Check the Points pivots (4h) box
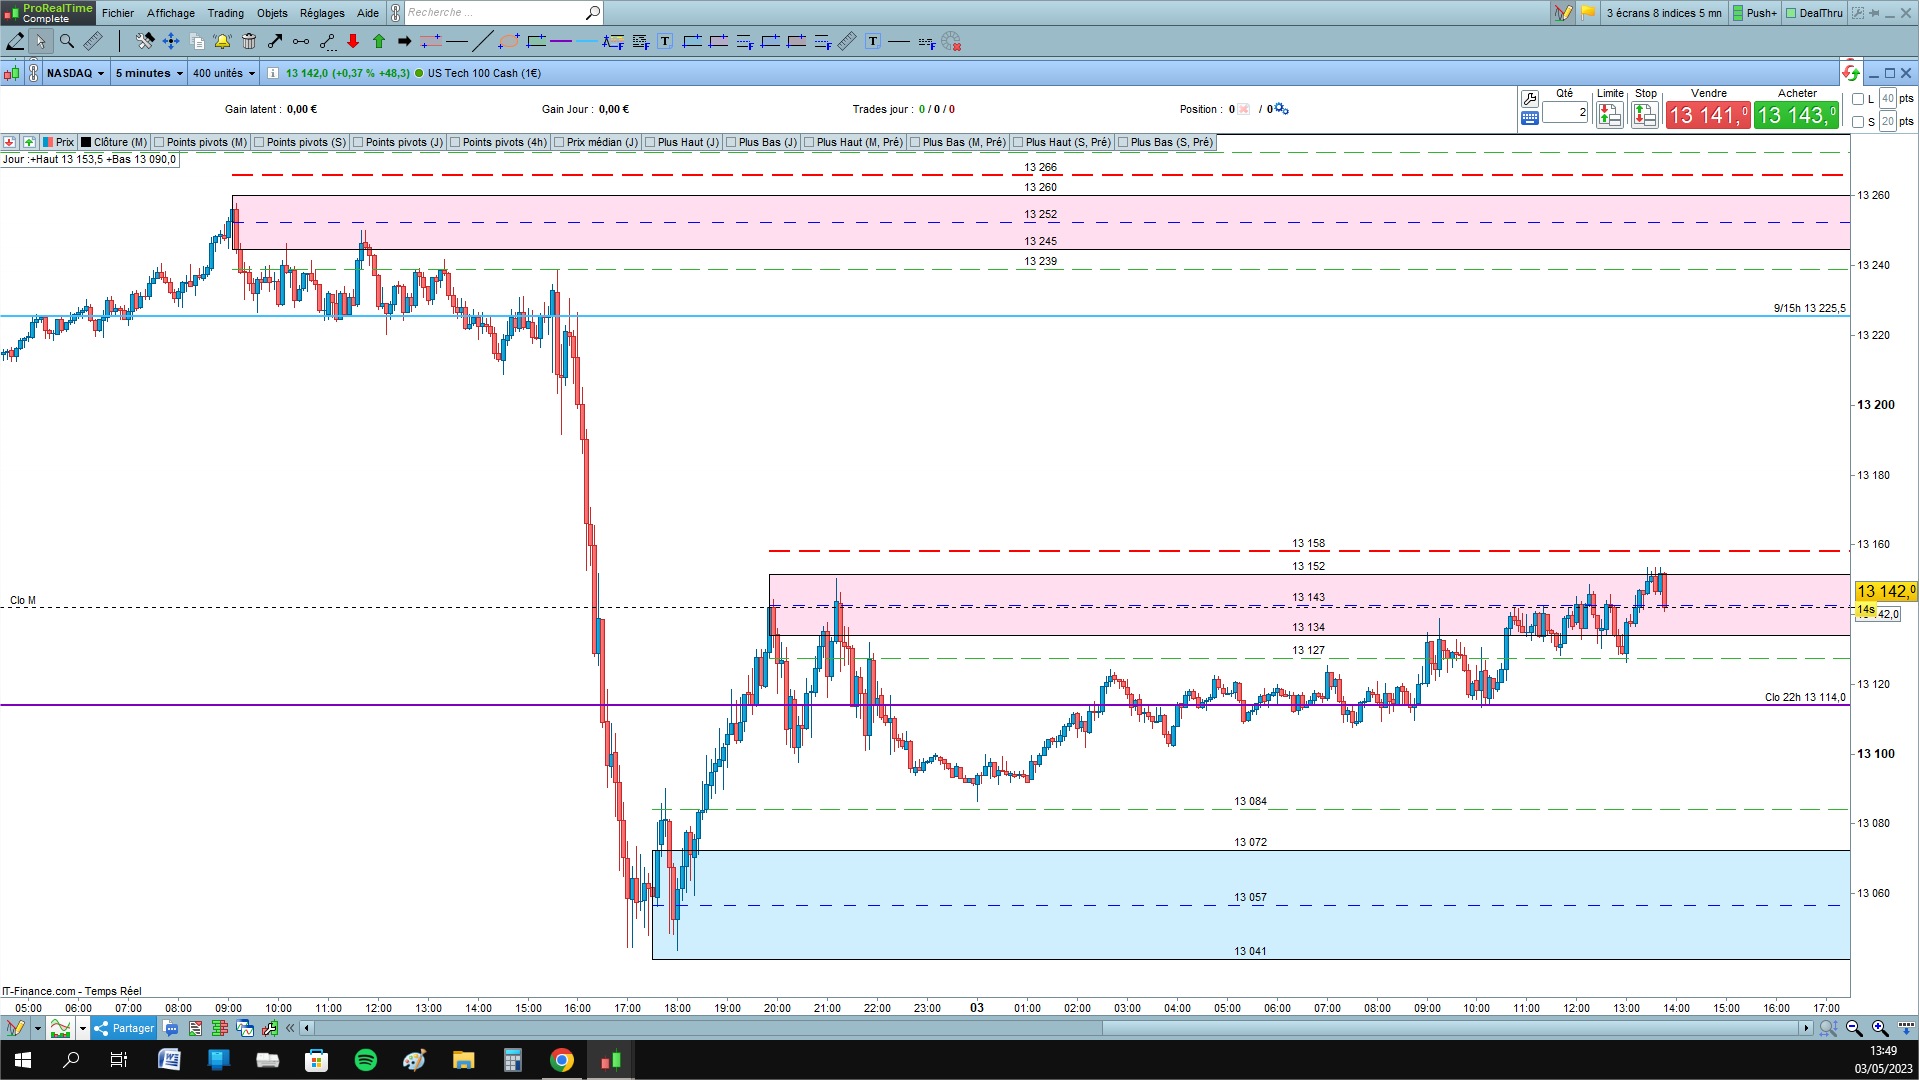 [455, 142]
